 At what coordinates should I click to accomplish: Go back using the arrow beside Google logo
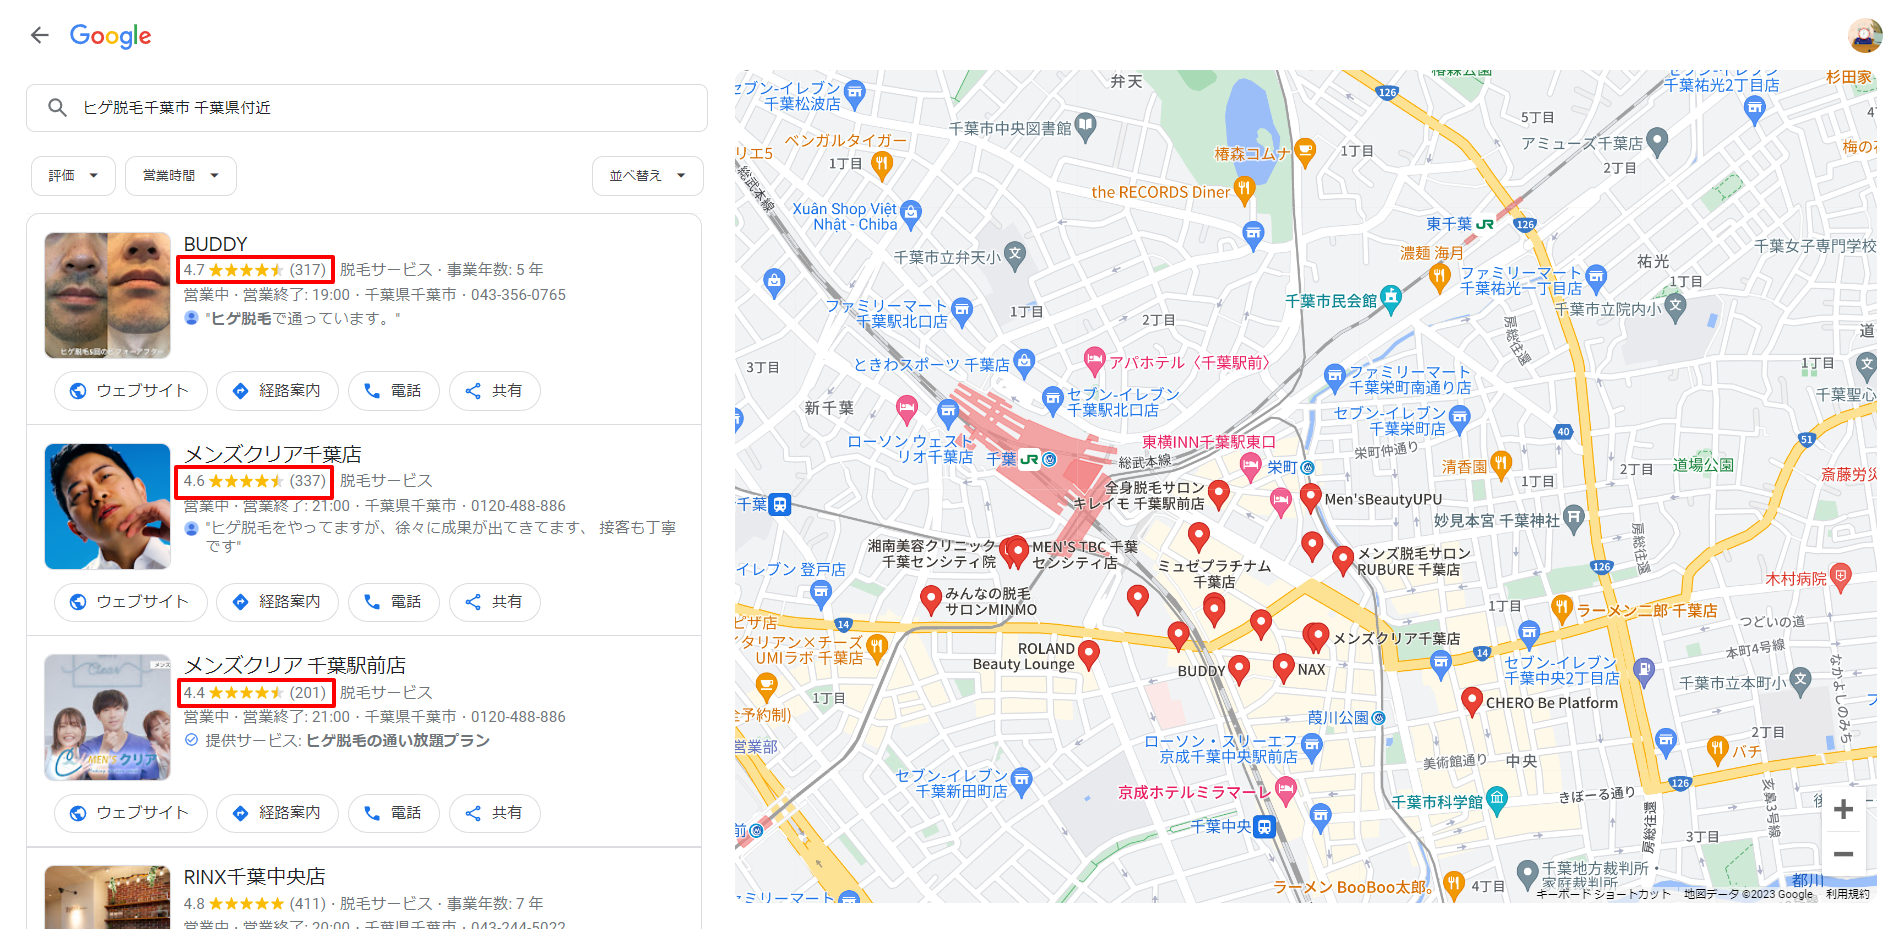[40, 36]
